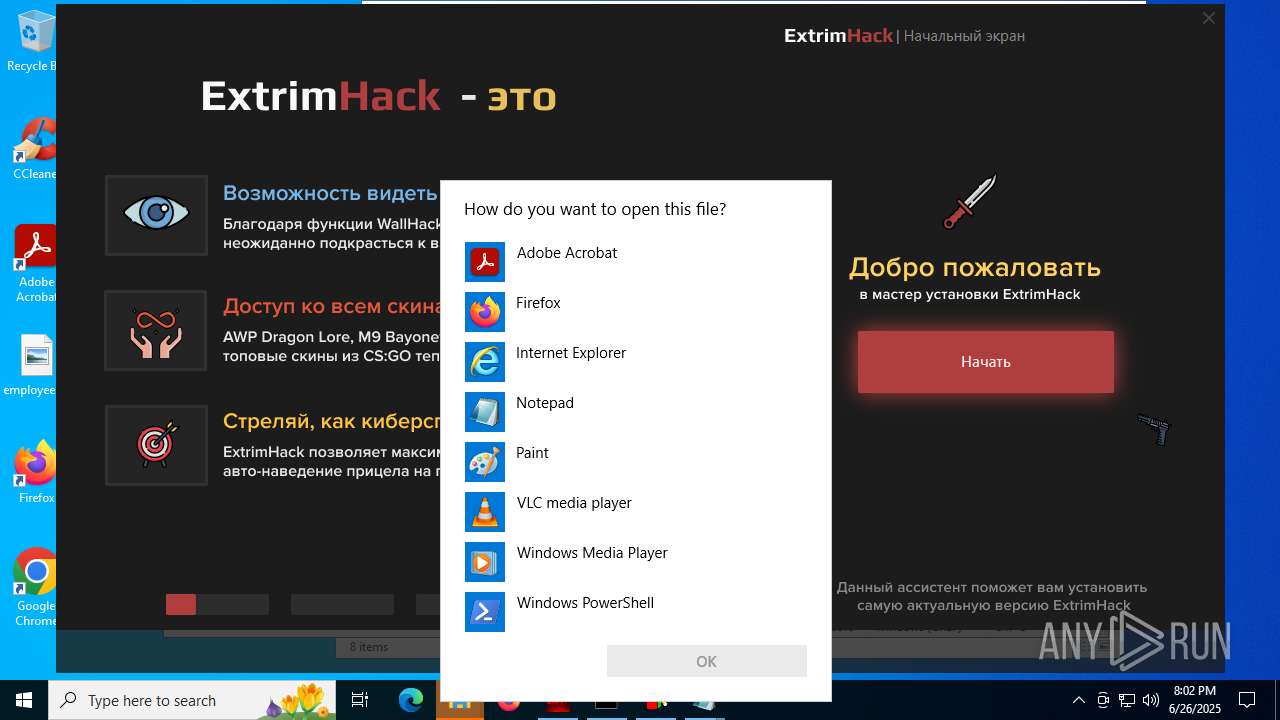Open the notification center icon
This screenshot has width=1280, height=720.
point(1247,700)
